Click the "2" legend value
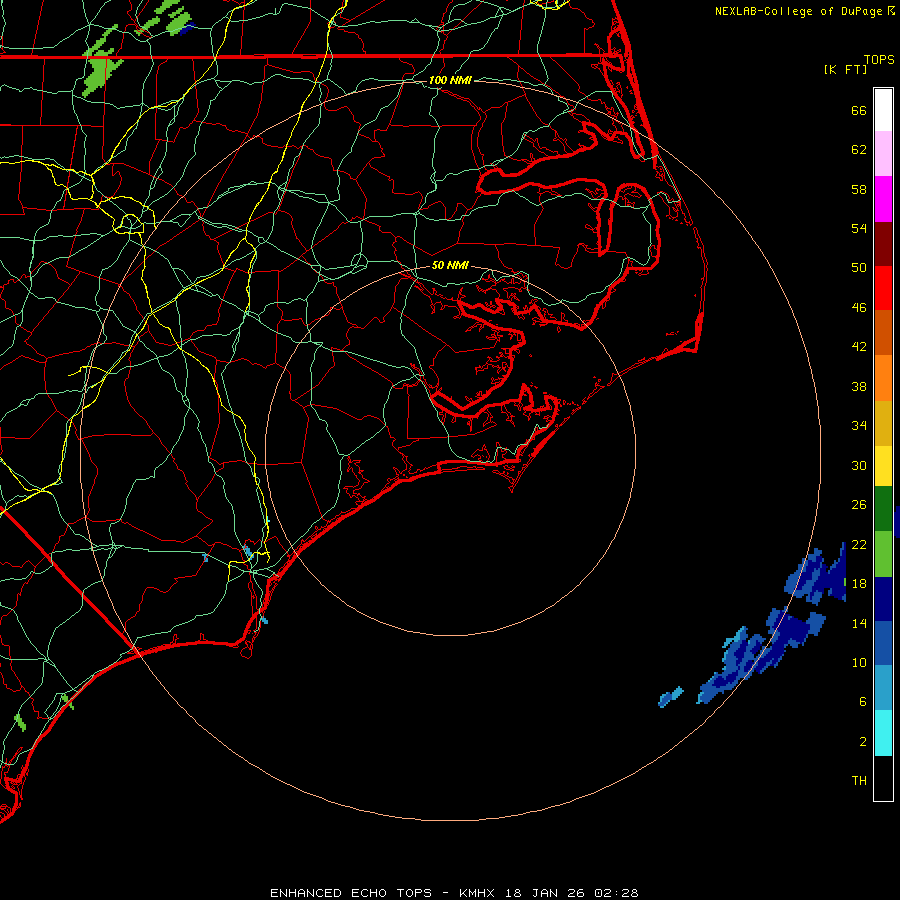Screen dimensions: 900x900 click(x=863, y=742)
